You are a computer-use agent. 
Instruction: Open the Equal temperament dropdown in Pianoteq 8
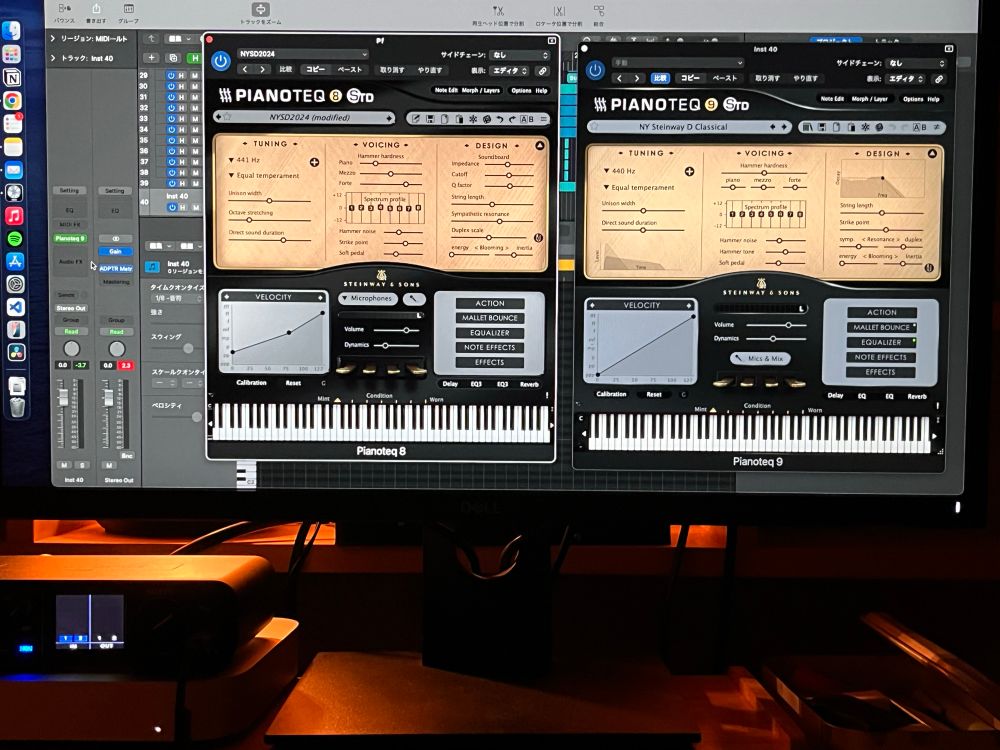[263, 175]
